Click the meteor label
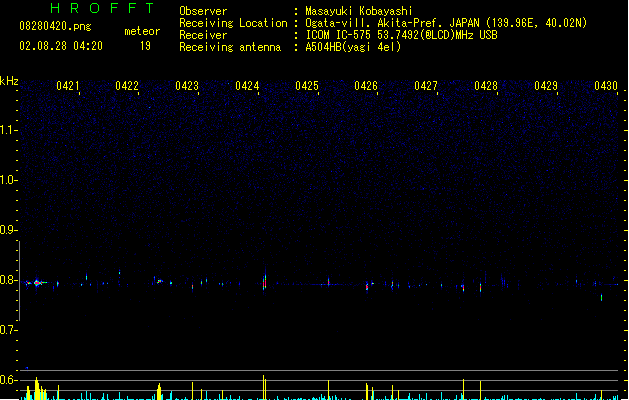Image resolution: width=629 pixels, height=400 pixels. tap(142, 31)
